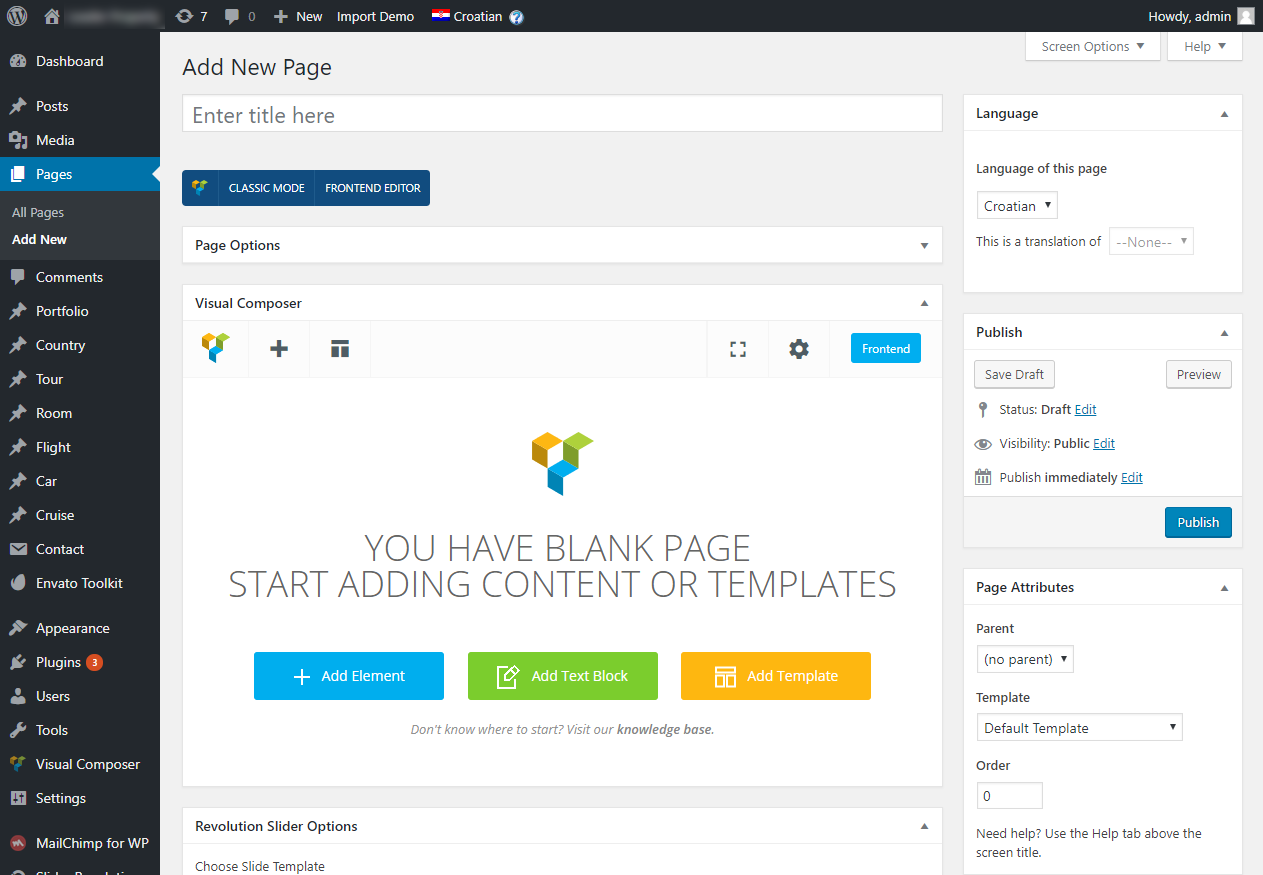Click the WordPress logo in admin bar
1263x875 pixels.
[18, 16]
